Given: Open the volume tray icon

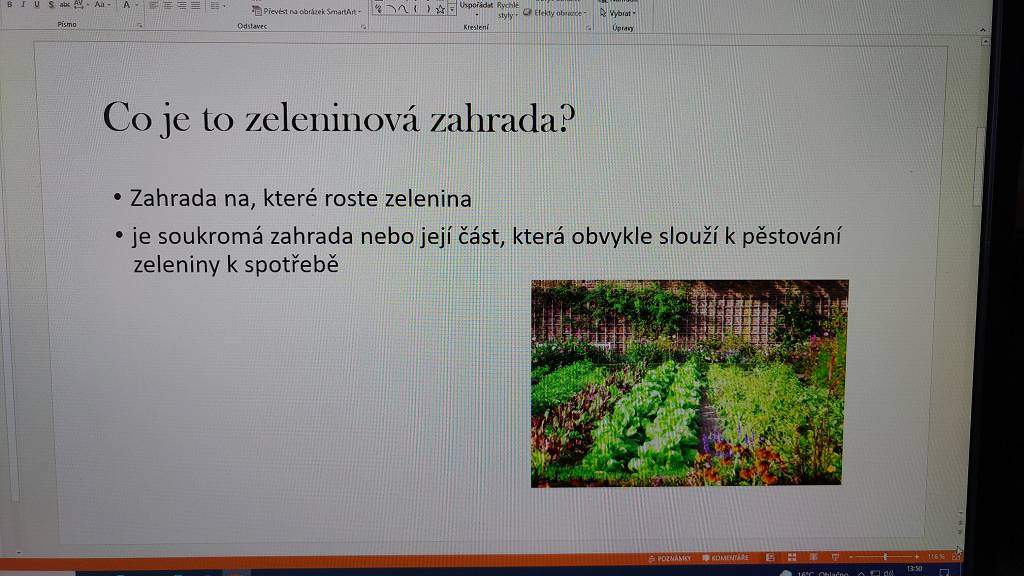Looking at the screenshot, I should pos(889,573).
